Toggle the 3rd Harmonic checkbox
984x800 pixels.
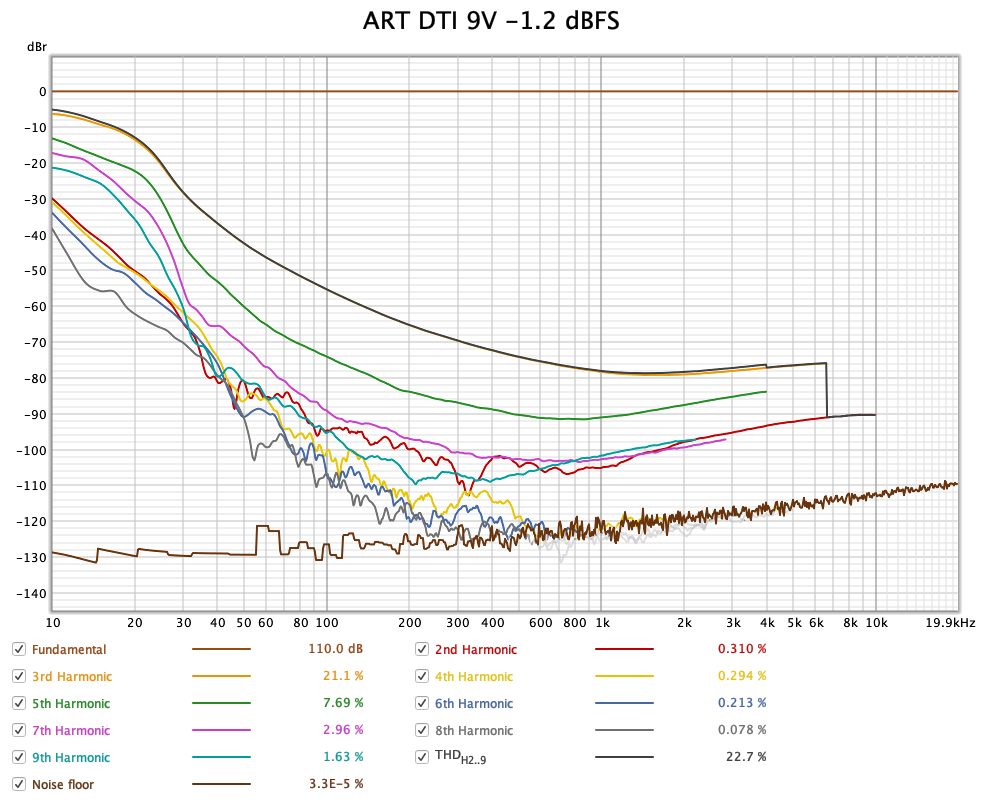tap(19, 676)
